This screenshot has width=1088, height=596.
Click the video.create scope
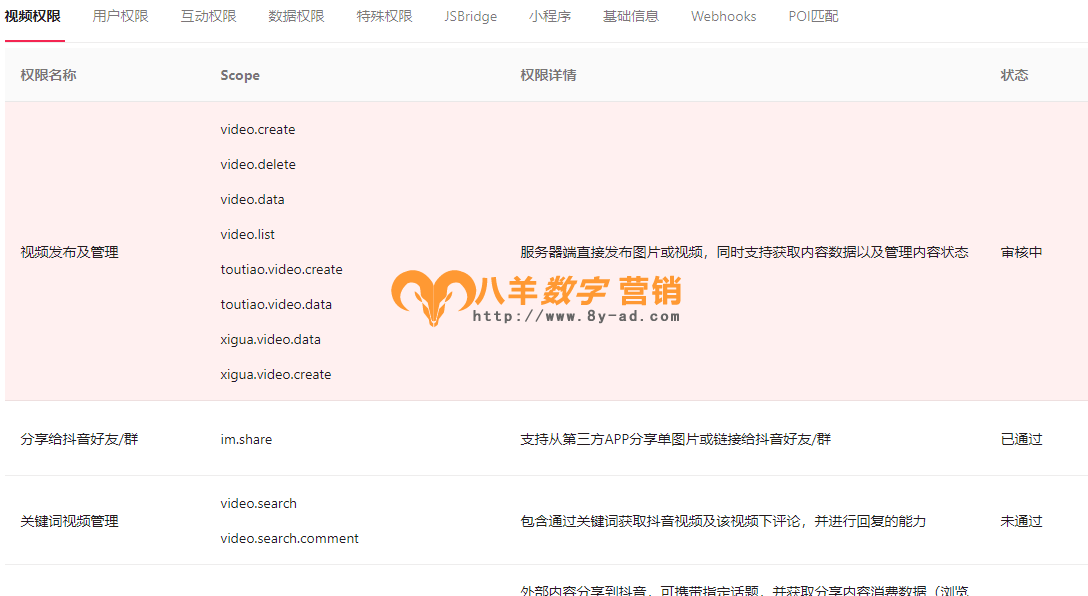coord(257,129)
